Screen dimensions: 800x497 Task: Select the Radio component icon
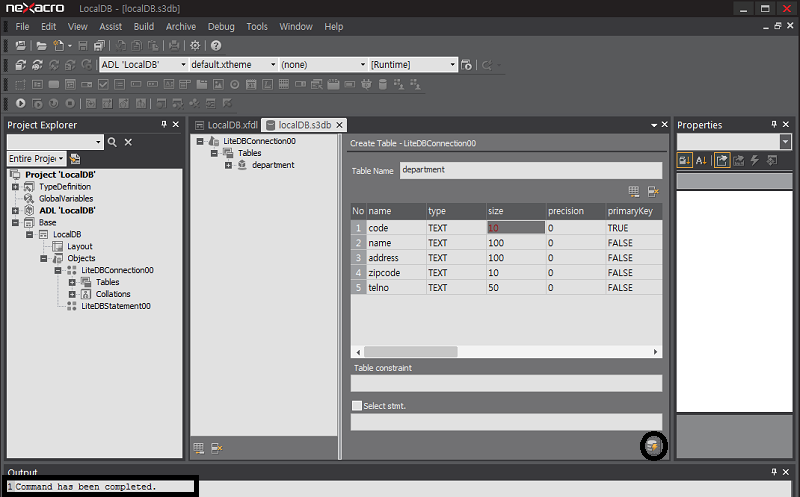point(235,84)
